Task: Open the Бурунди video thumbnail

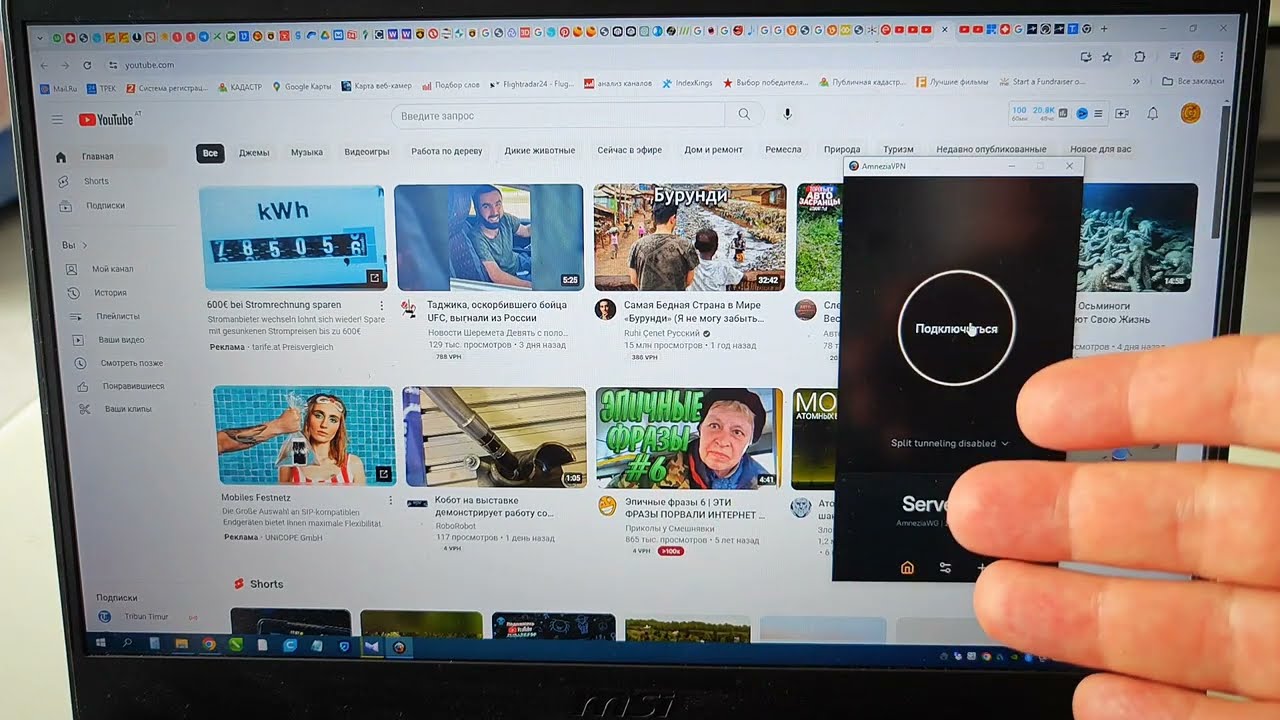Action: [690, 237]
